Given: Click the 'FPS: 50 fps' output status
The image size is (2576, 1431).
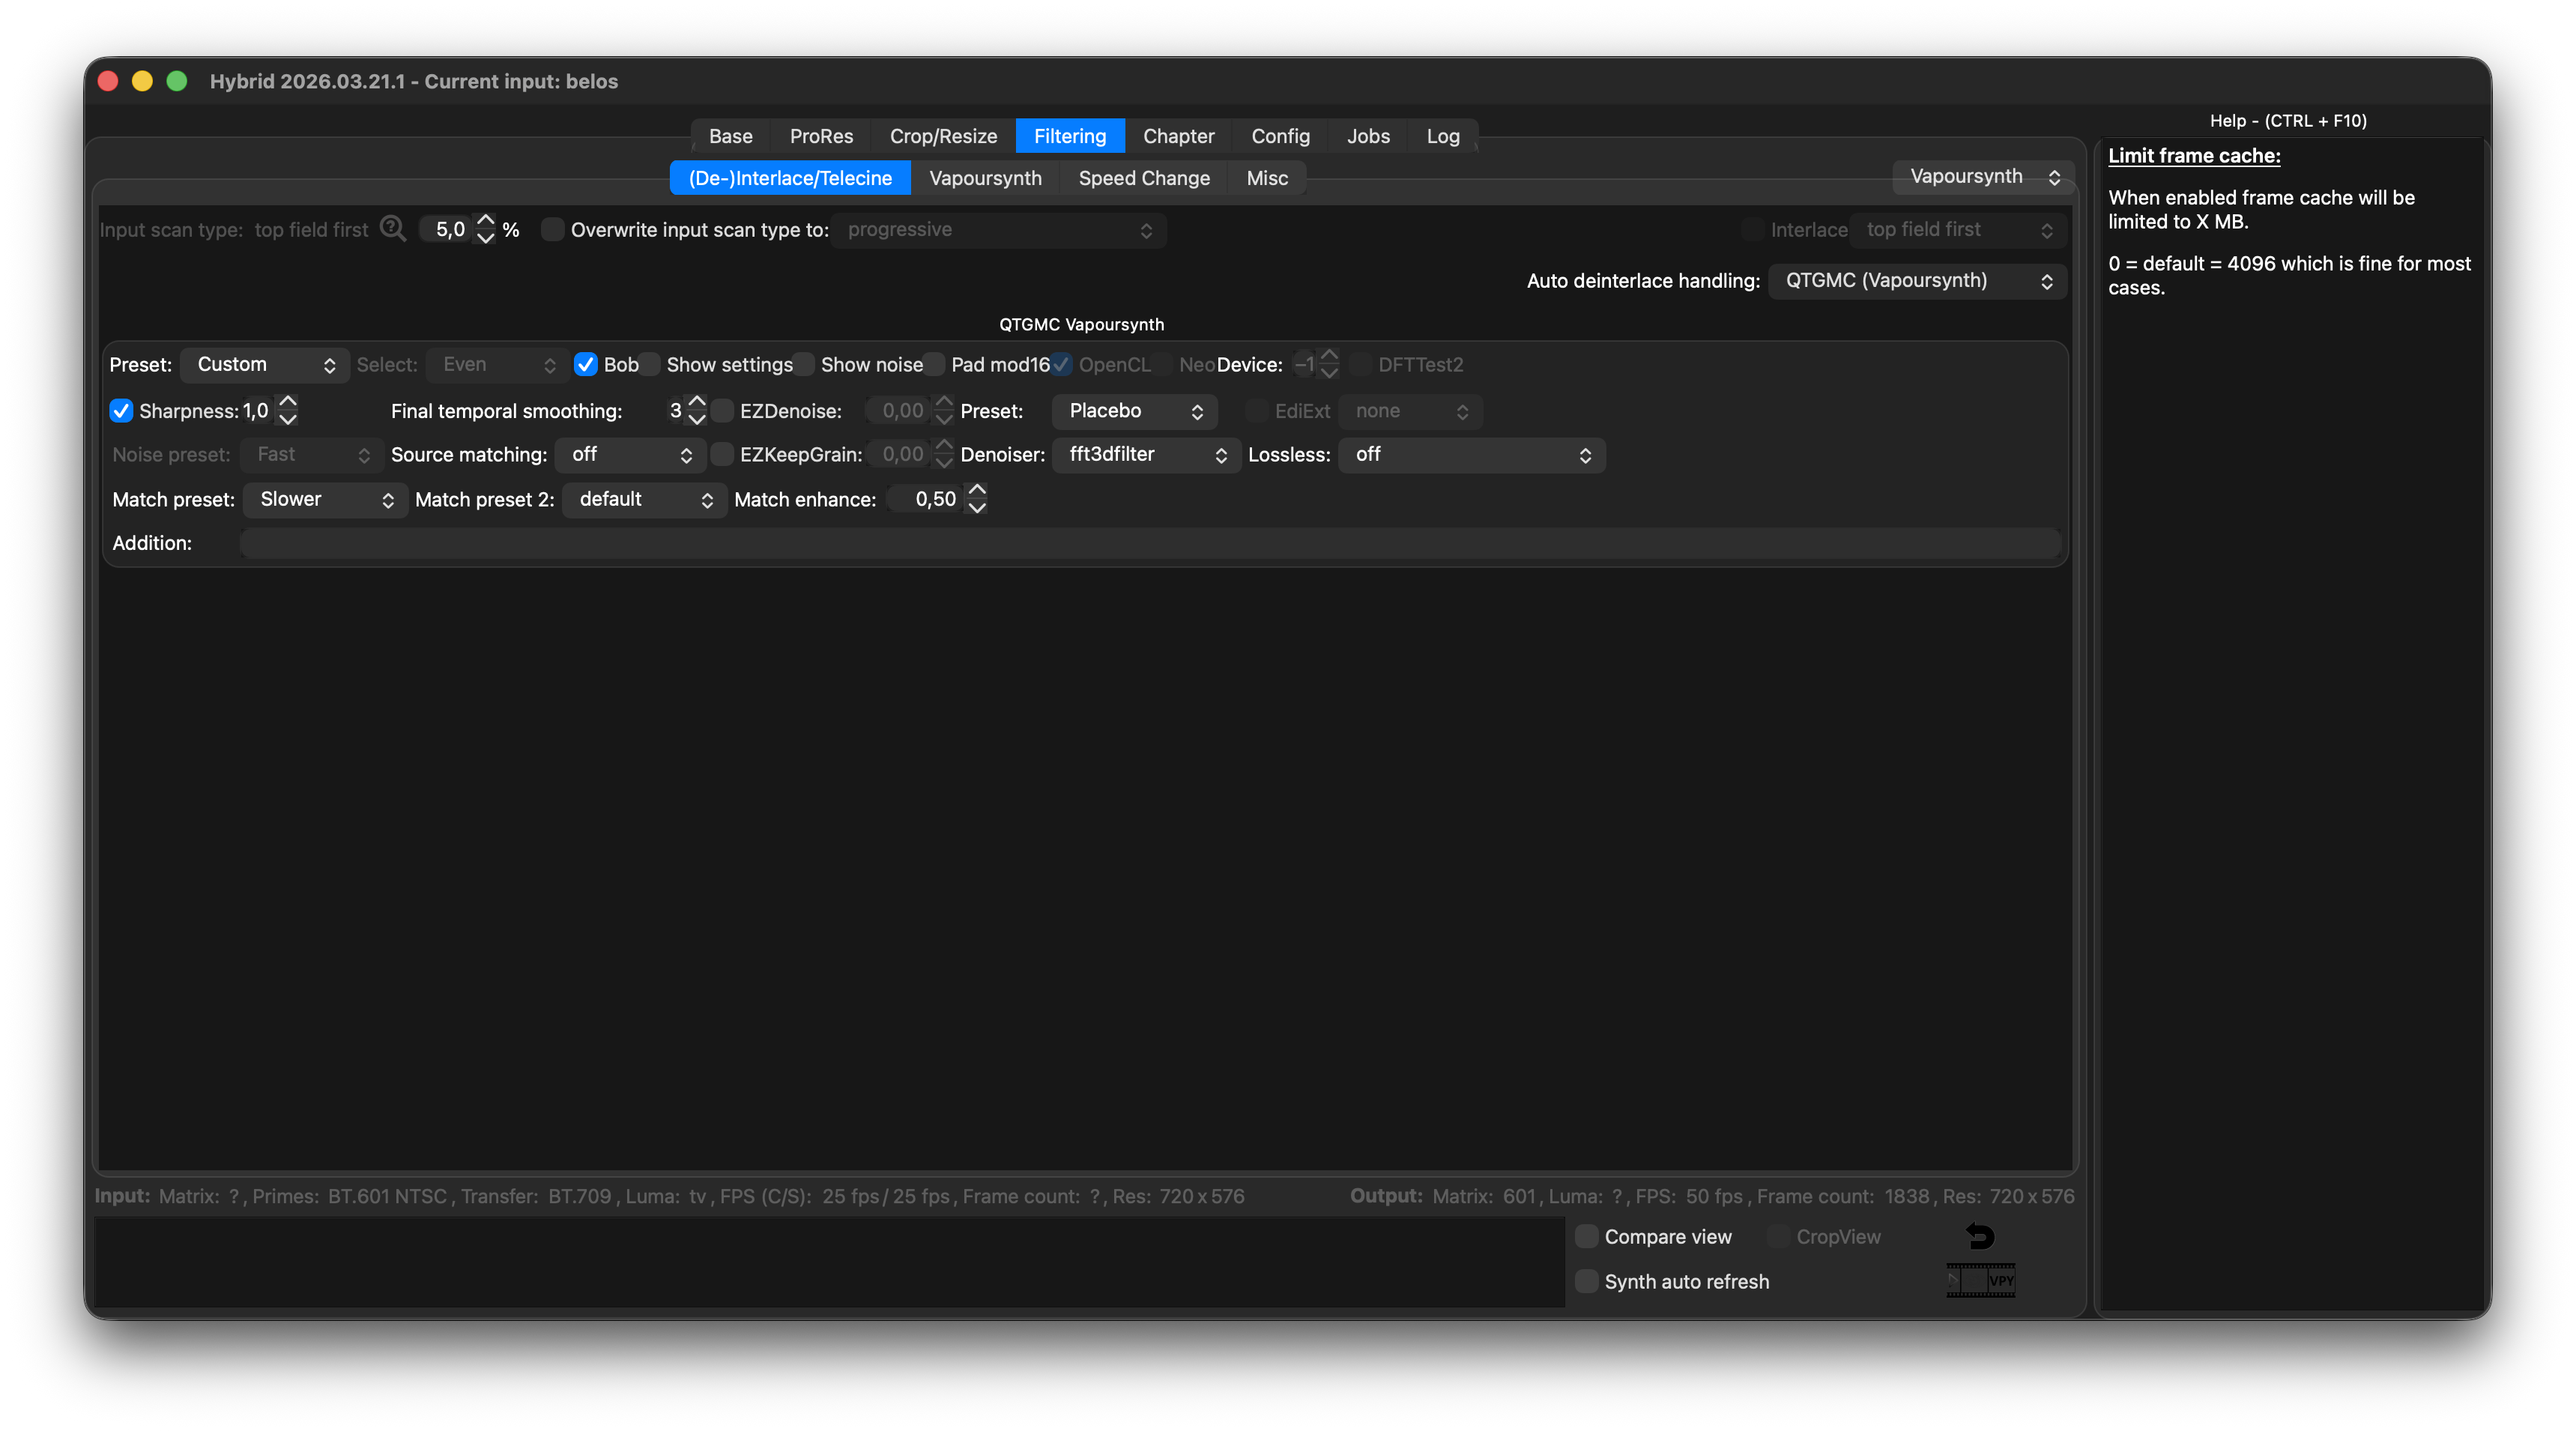Looking at the screenshot, I should [x=1689, y=1197].
